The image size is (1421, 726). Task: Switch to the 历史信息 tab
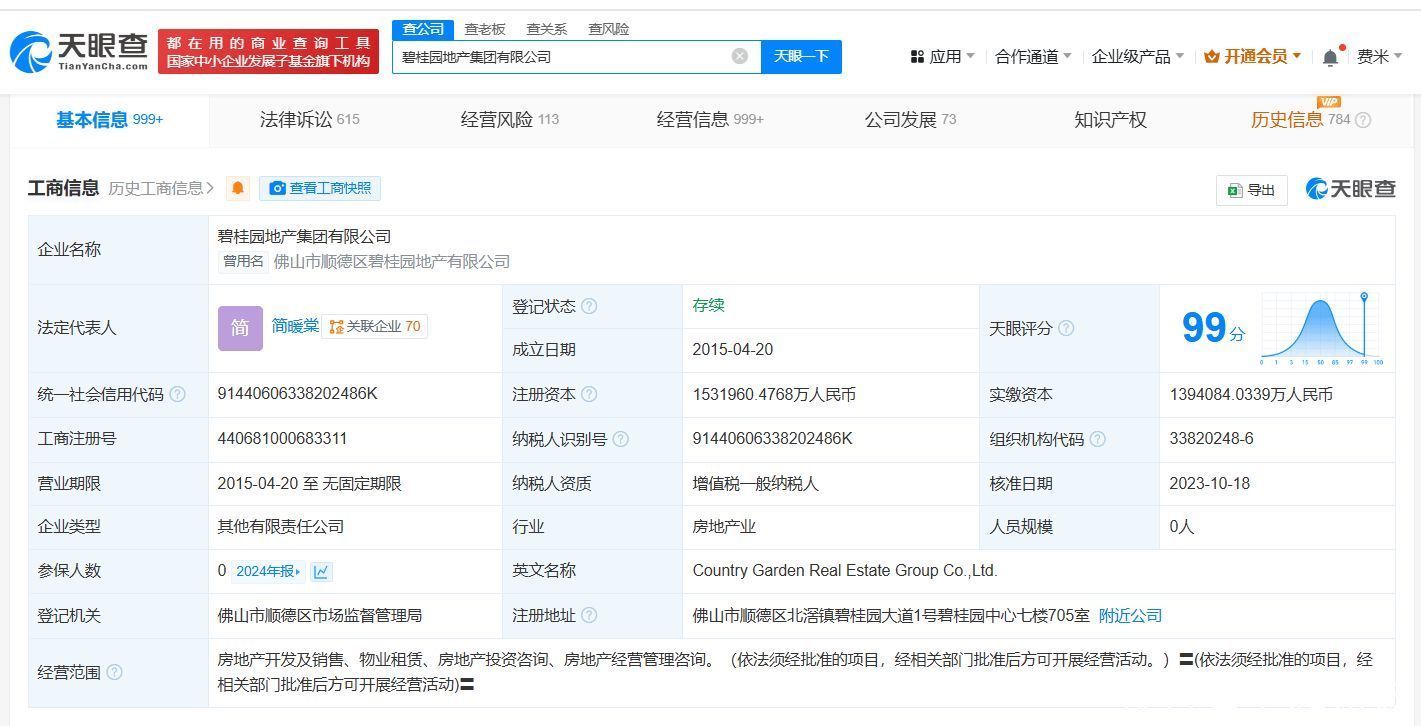coord(1286,120)
